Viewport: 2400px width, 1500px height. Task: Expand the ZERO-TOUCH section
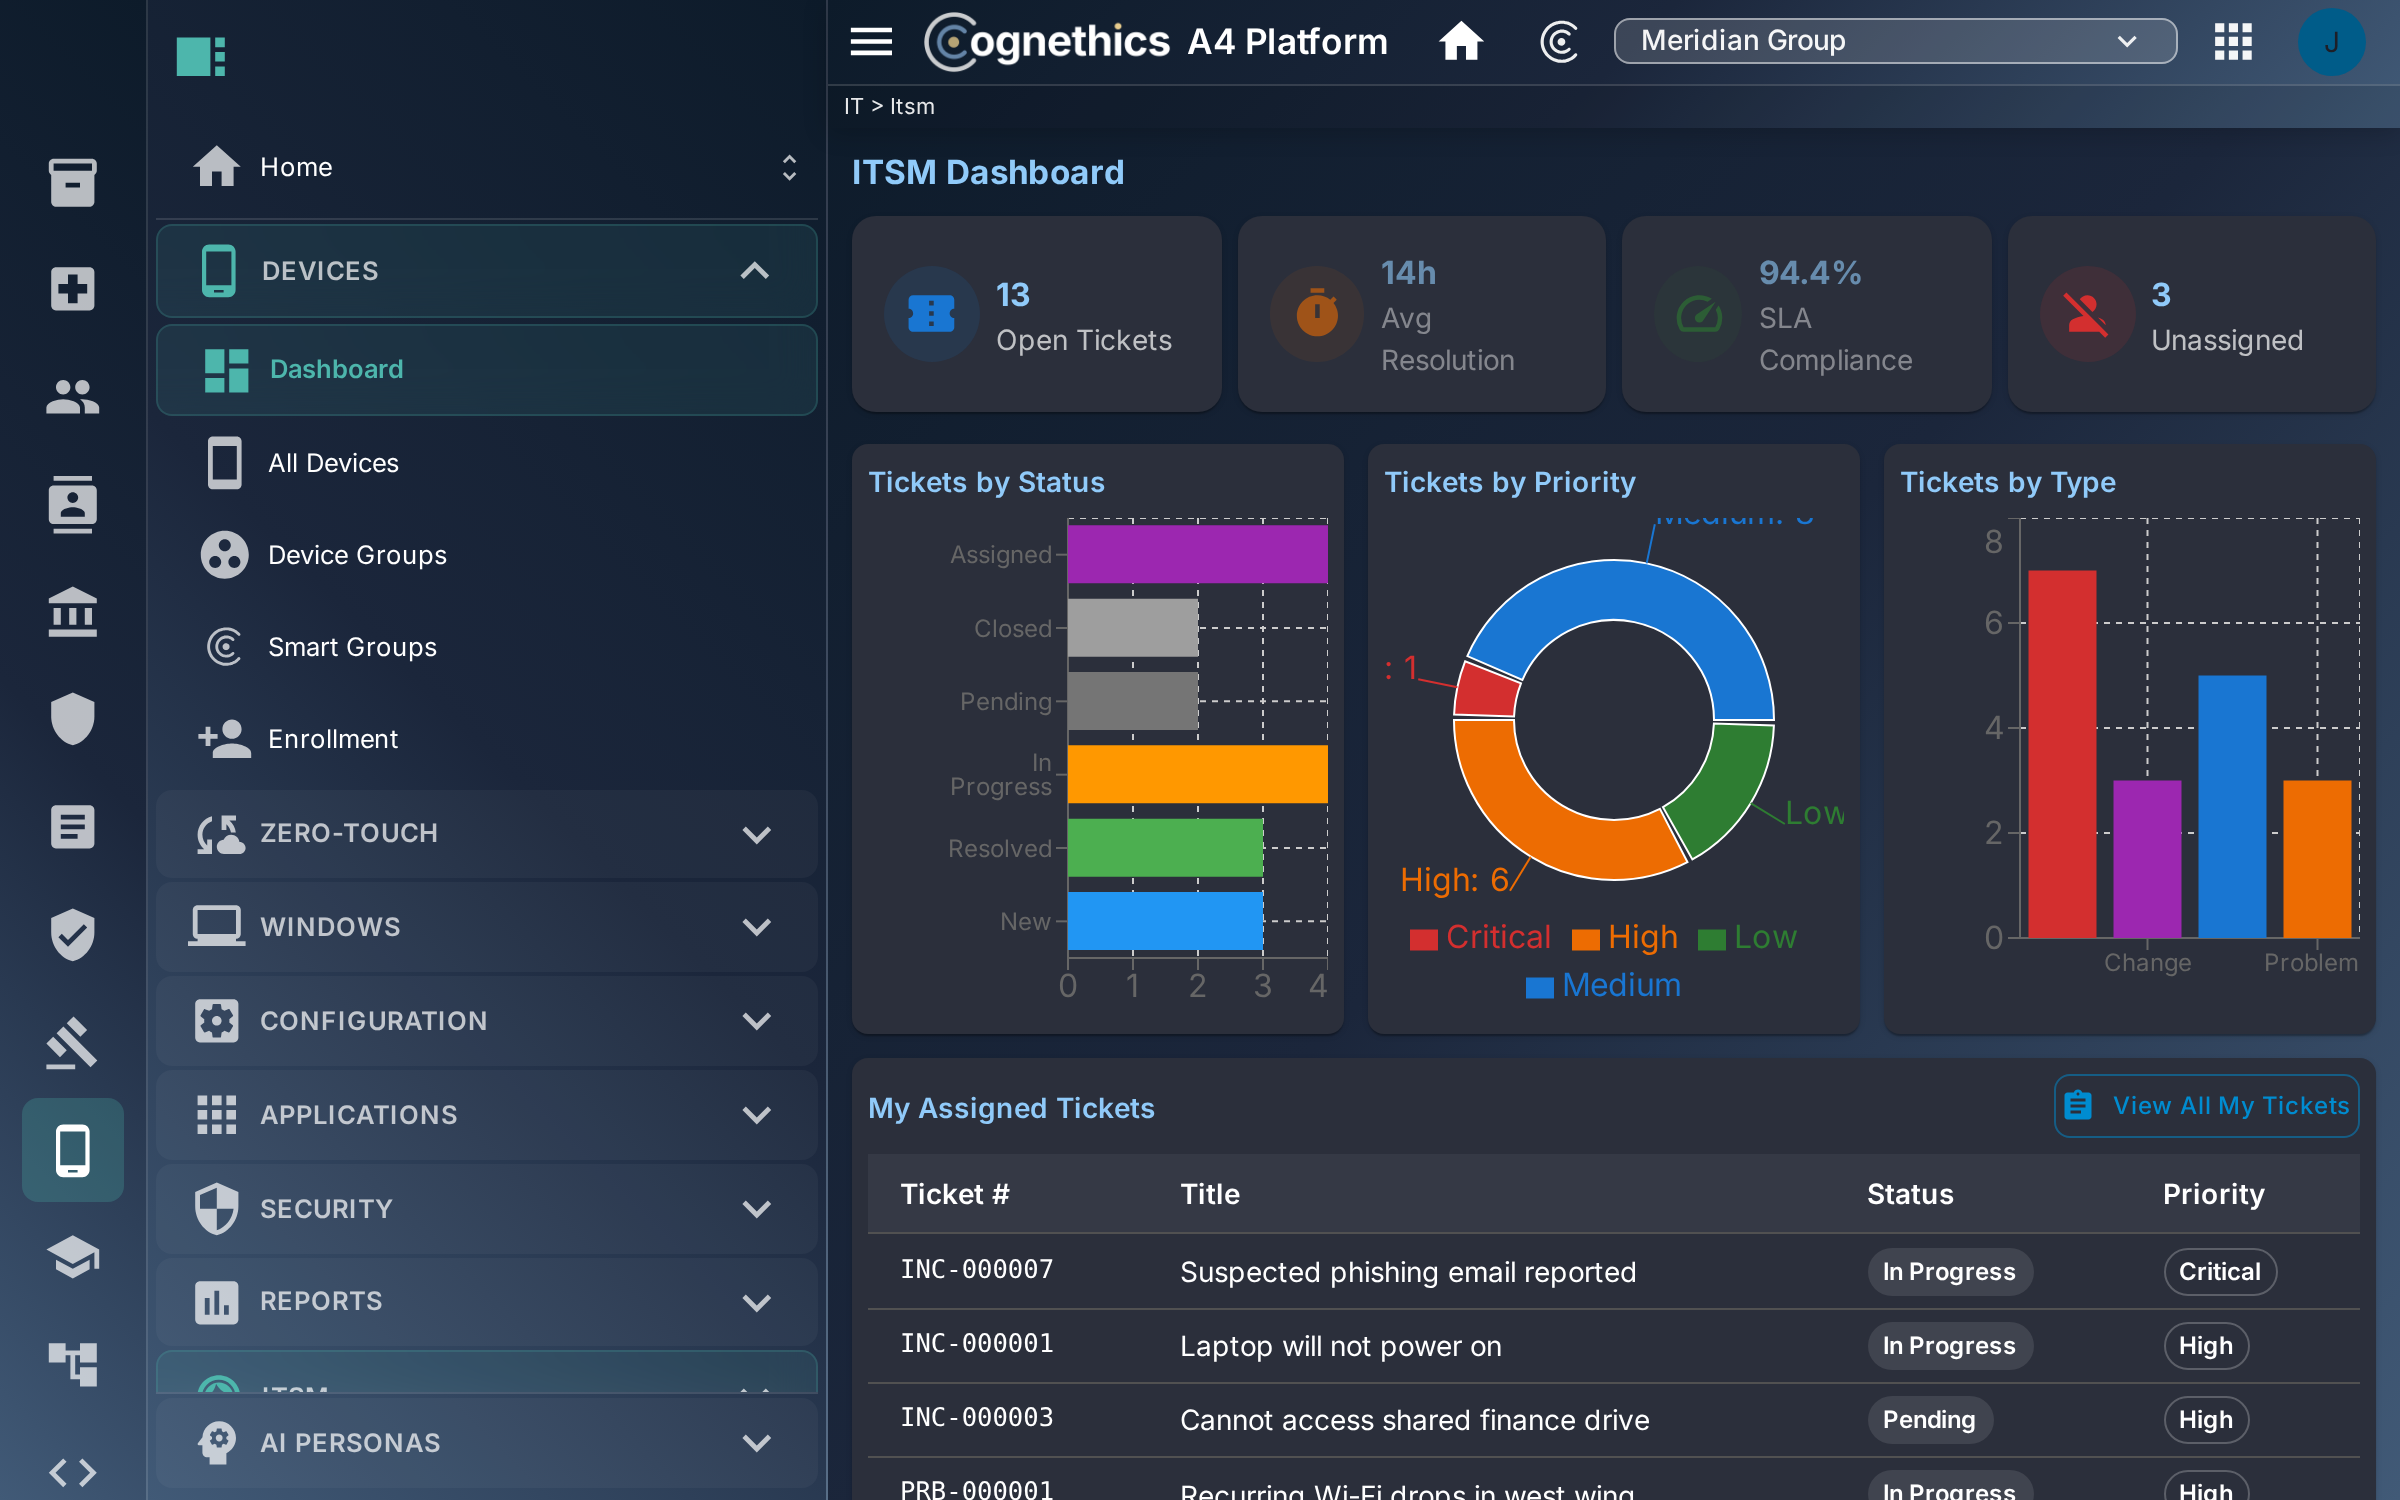[487, 833]
